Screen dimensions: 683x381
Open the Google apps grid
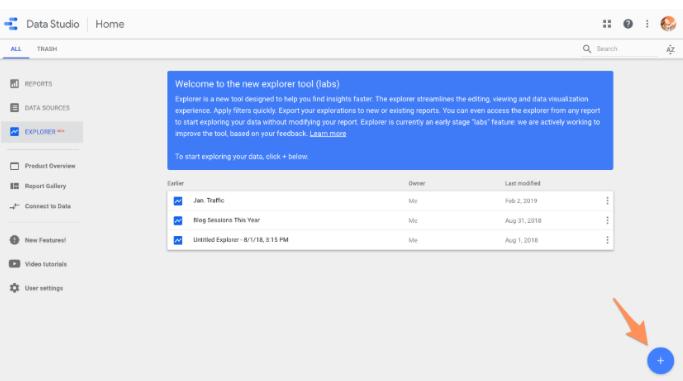coord(607,24)
